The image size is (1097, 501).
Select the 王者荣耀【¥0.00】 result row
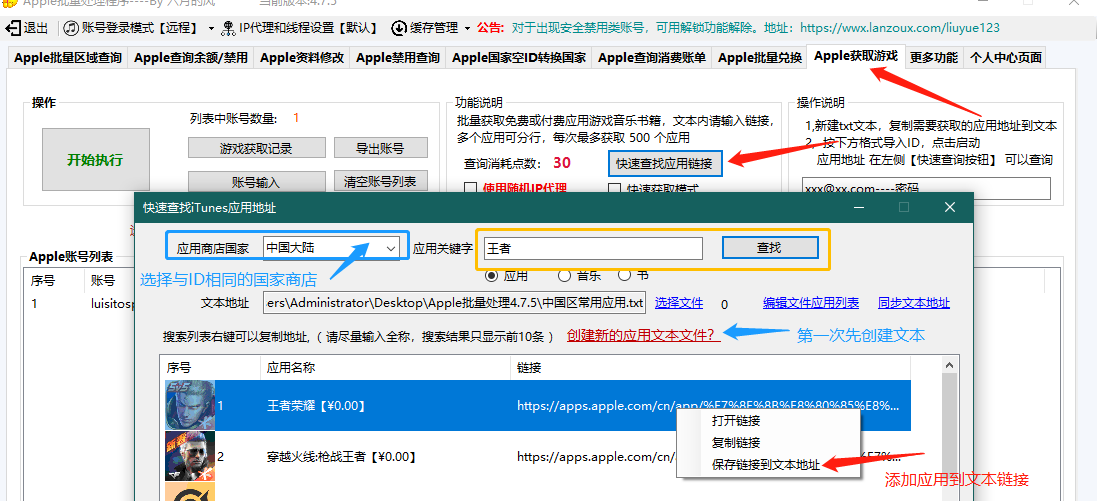tap(537, 405)
